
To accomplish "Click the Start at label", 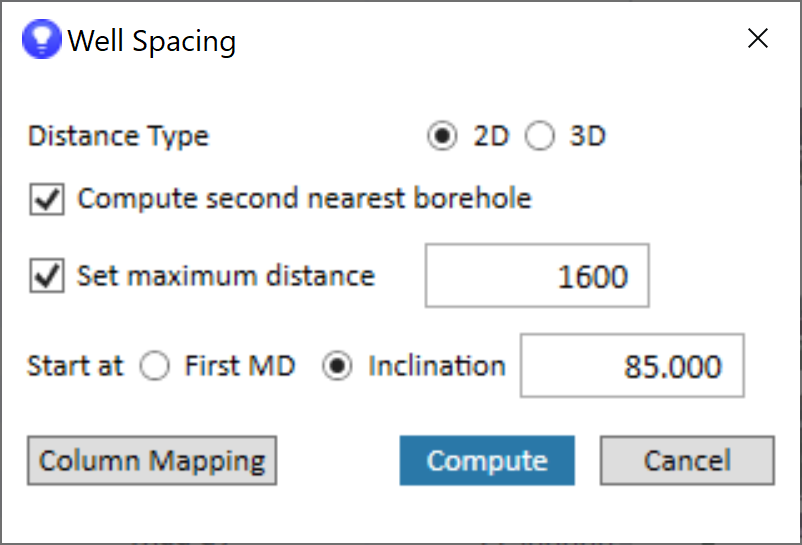I will (75, 366).
